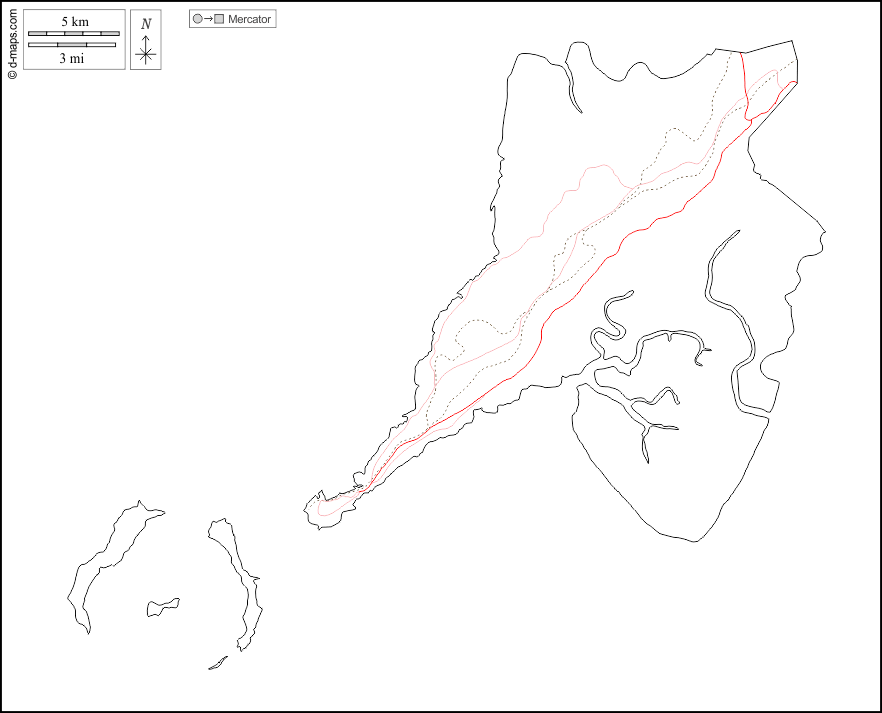Click the "5 km" scale text
The image size is (882, 713).
click(73, 22)
